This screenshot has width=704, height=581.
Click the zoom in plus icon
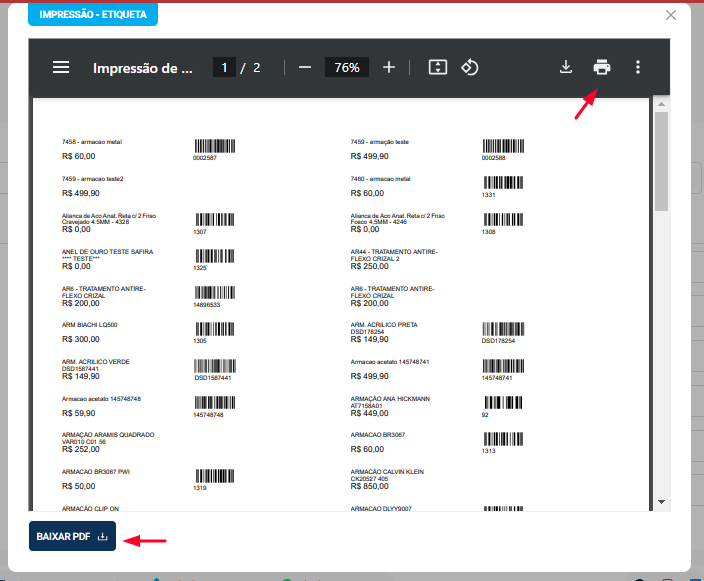389,68
